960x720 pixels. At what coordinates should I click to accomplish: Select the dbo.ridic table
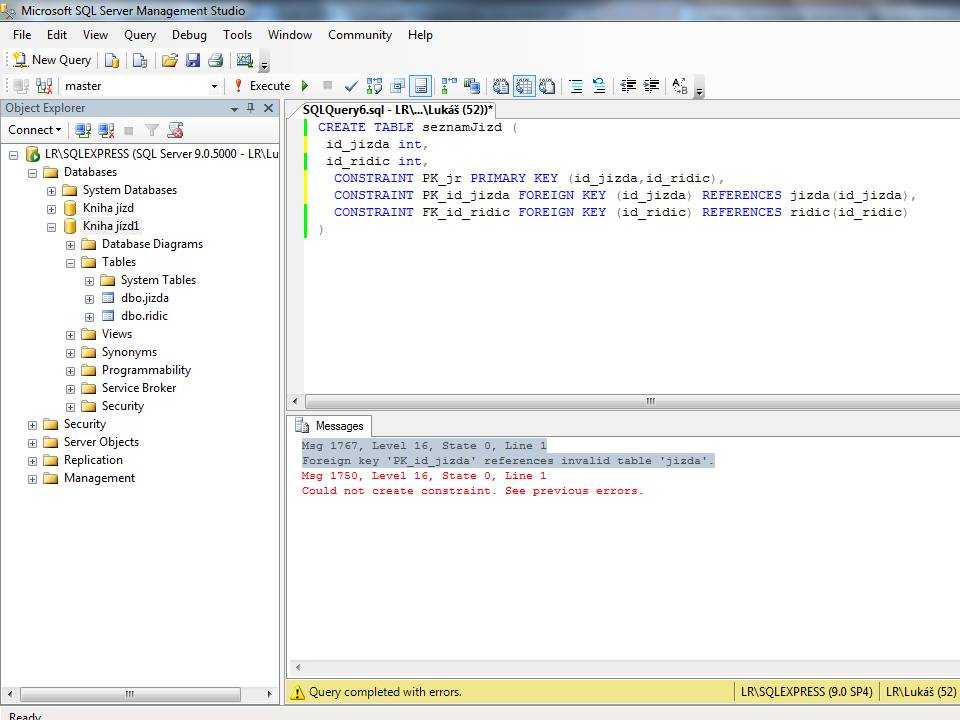pos(144,316)
